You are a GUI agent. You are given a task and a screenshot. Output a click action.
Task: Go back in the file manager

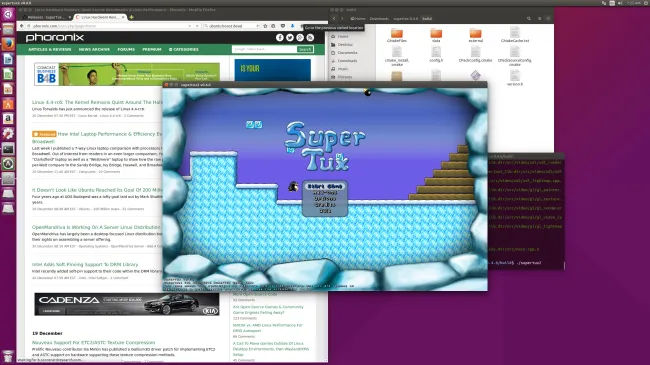(334, 19)
